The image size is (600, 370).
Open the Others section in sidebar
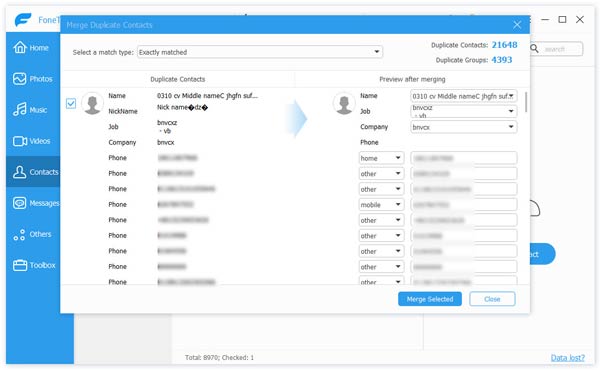click(x=33, y=234)
